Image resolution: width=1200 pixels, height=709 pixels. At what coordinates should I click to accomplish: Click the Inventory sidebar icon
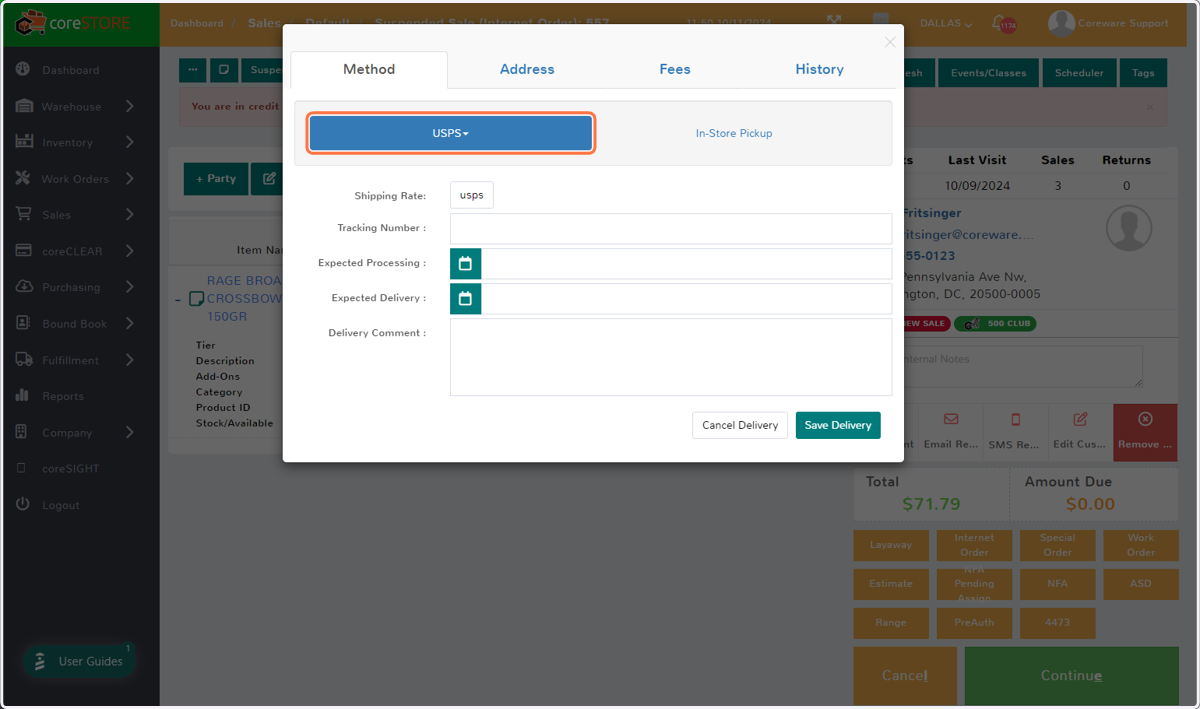(x=24, y=142)
